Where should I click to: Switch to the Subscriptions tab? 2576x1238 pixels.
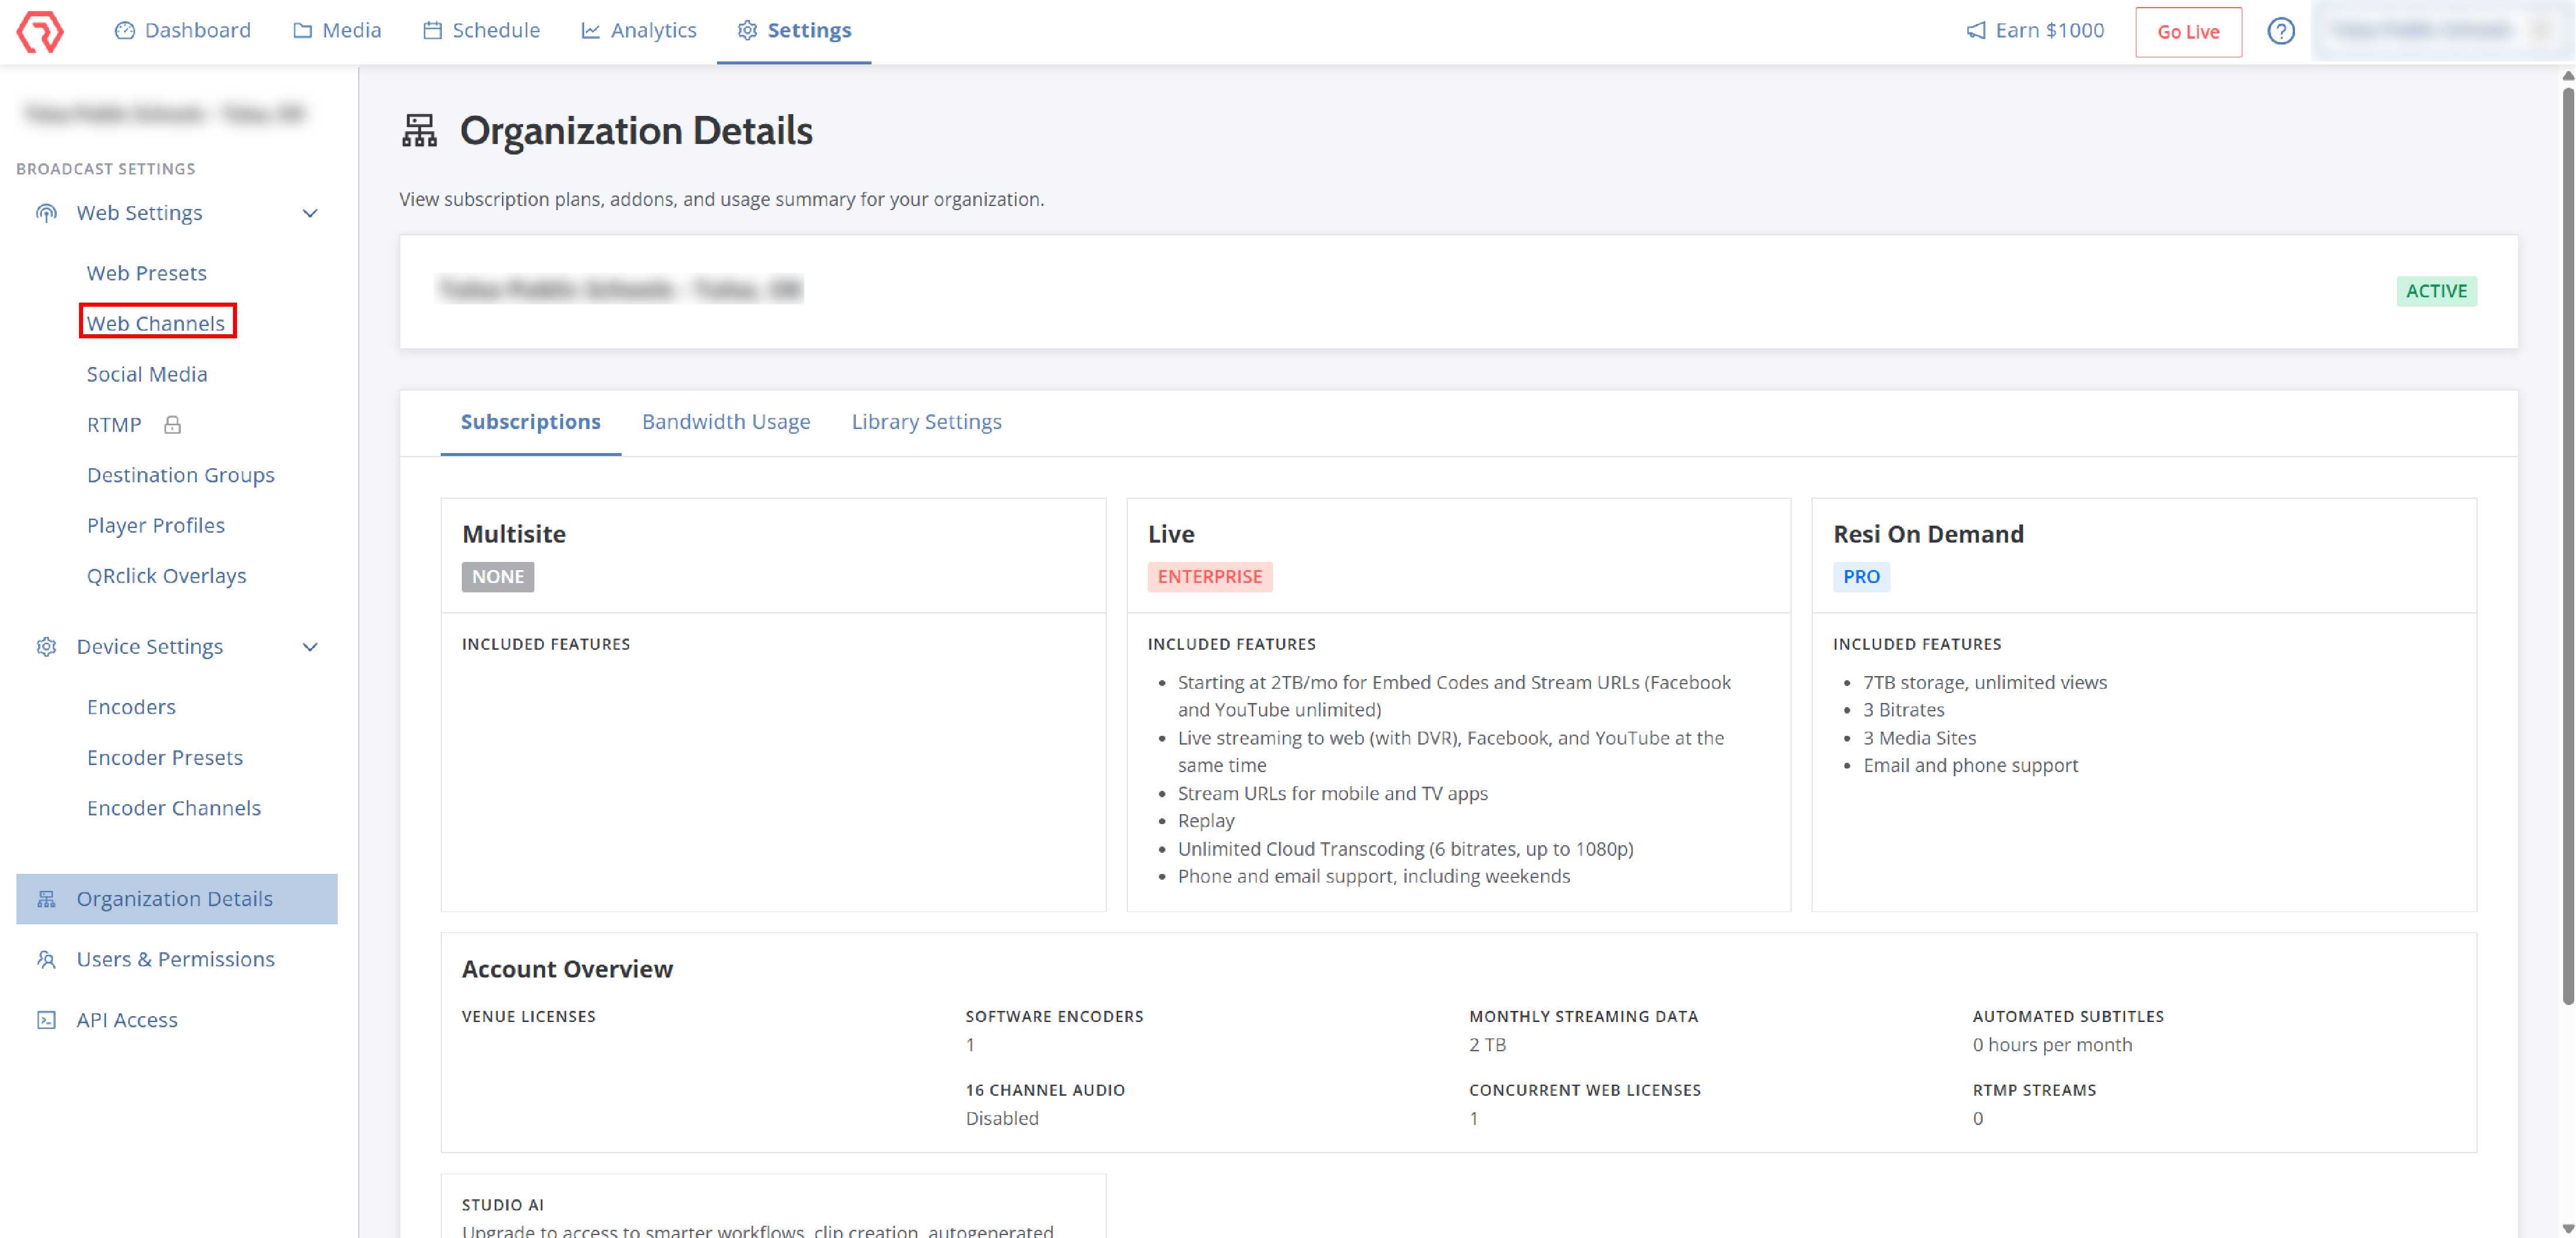click(x=530, y=422)
